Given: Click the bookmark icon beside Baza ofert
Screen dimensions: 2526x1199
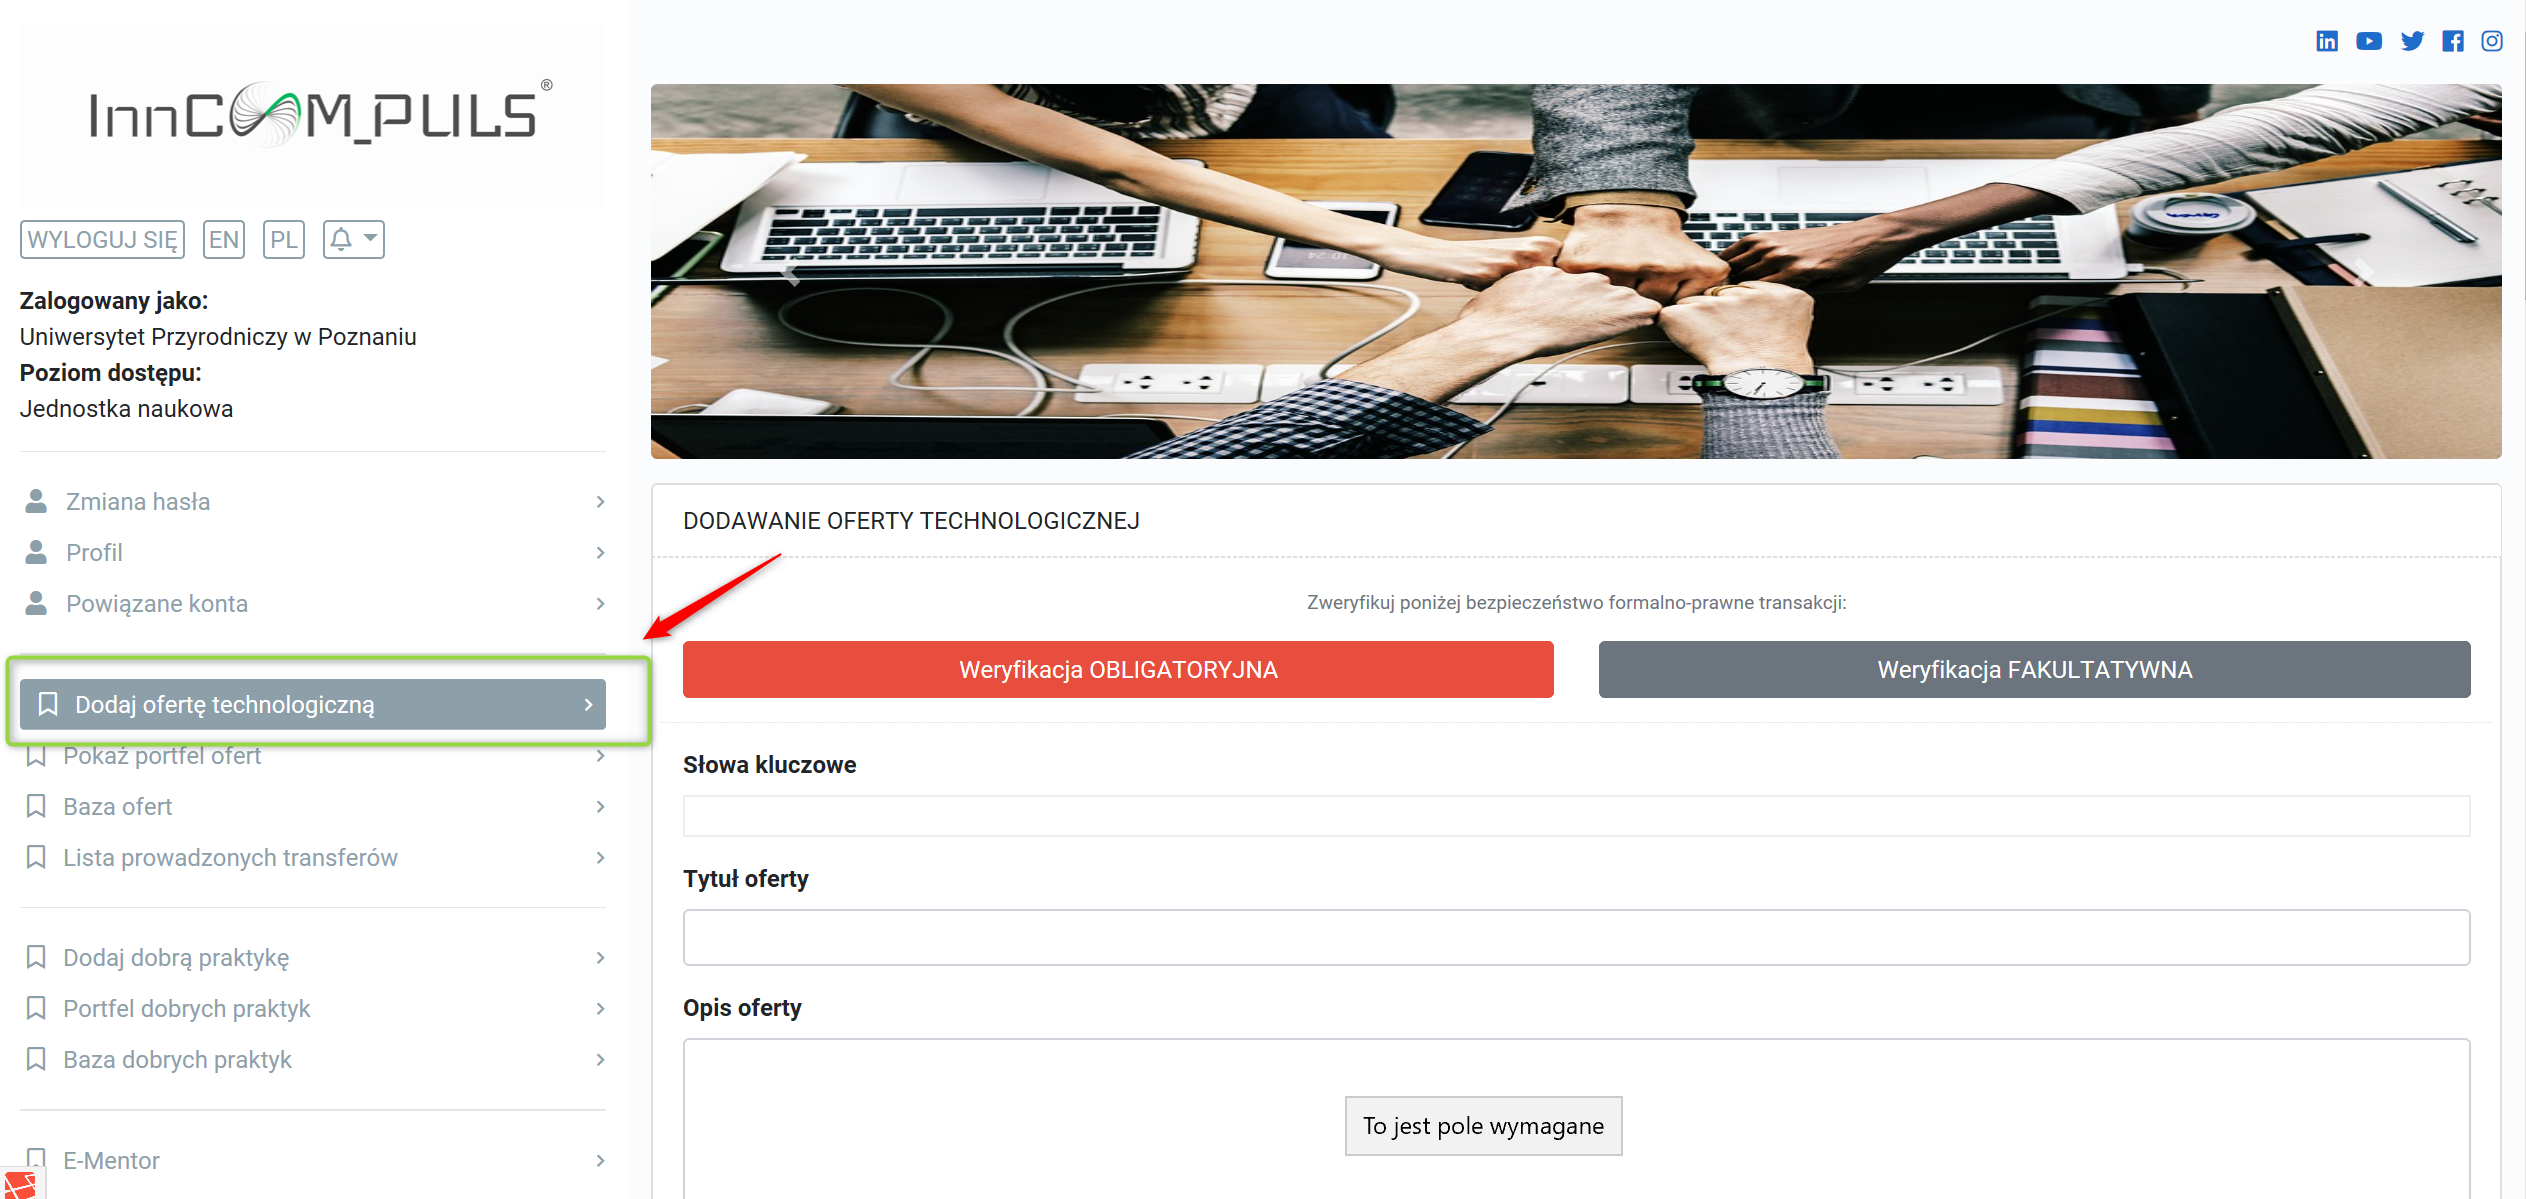Looking at the screenshot, I should (x=36, y=806).
